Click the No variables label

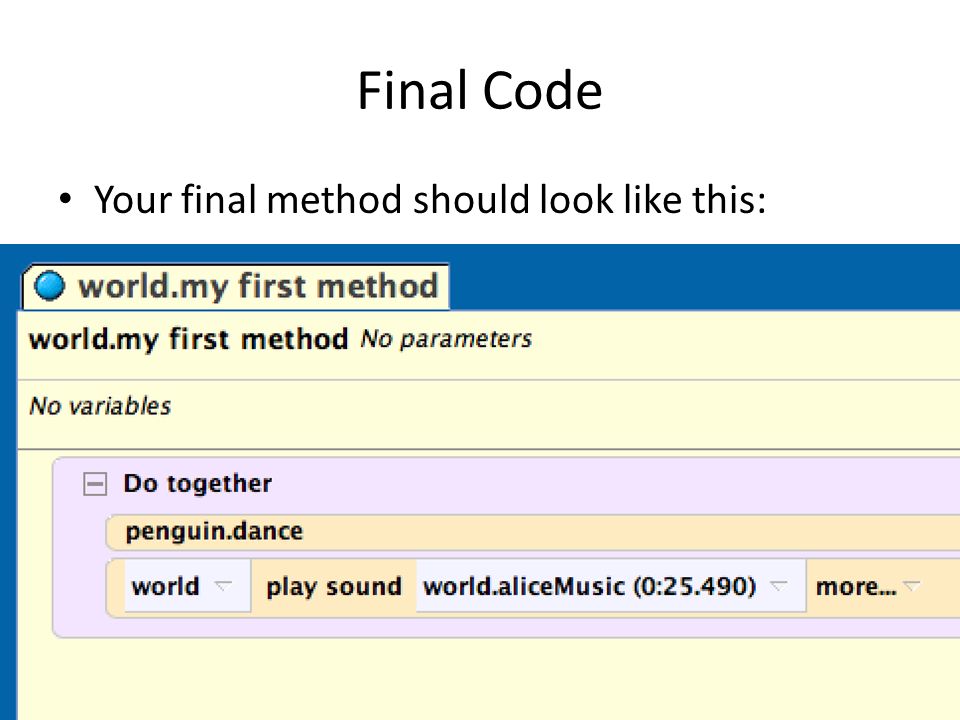(x=100, y=406)
